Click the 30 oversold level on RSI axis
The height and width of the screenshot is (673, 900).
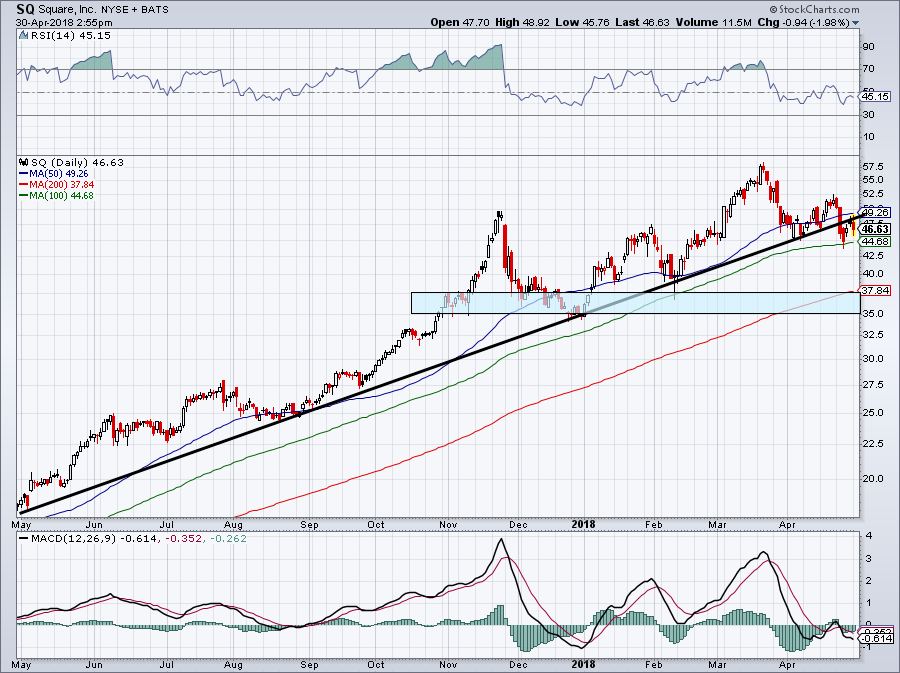pyautogui.click(x=868, y=115)
